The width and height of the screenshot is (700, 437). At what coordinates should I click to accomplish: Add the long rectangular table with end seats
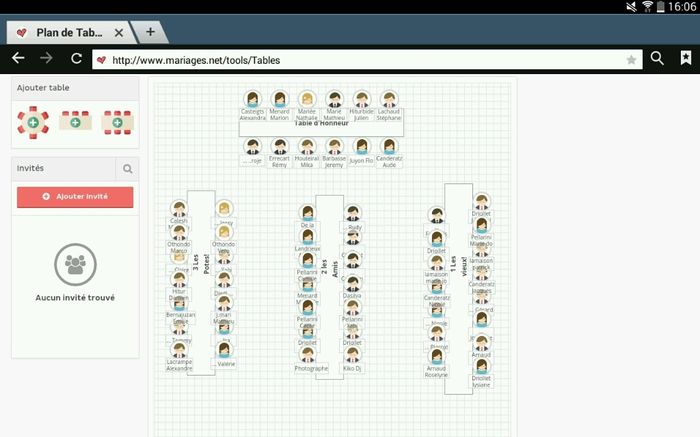[x=117, y=122]
